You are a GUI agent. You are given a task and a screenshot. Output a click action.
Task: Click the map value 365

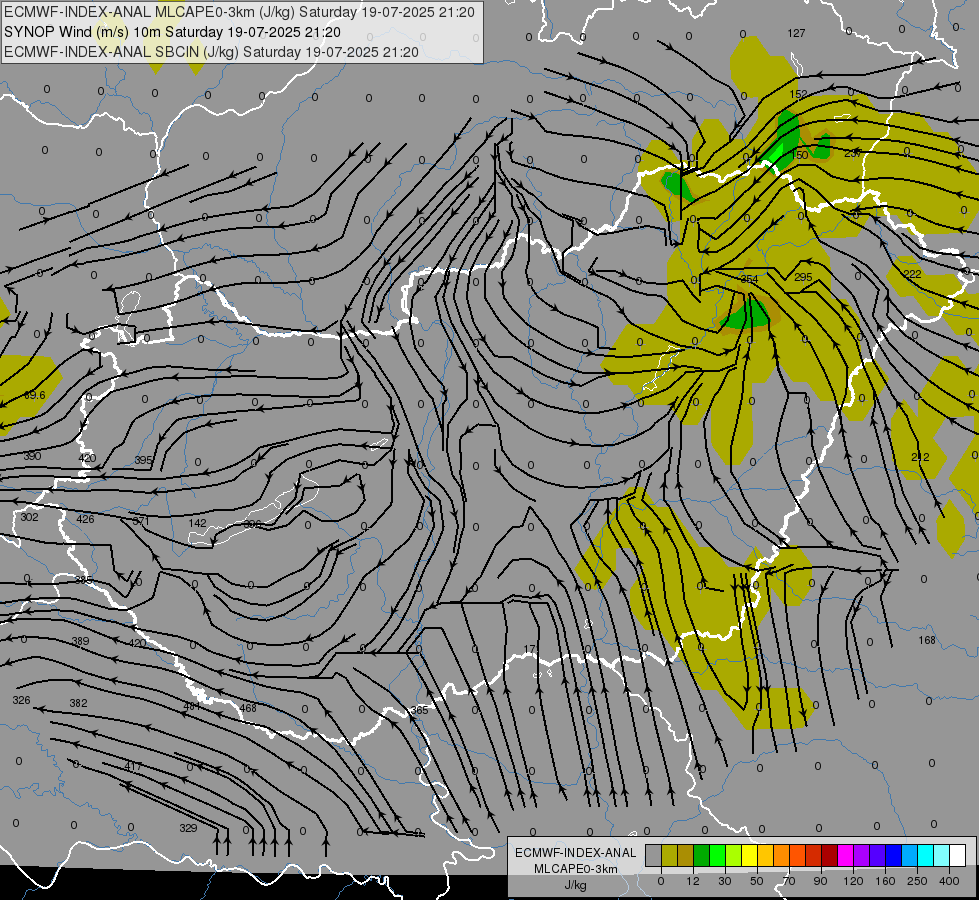pos(420,711)
